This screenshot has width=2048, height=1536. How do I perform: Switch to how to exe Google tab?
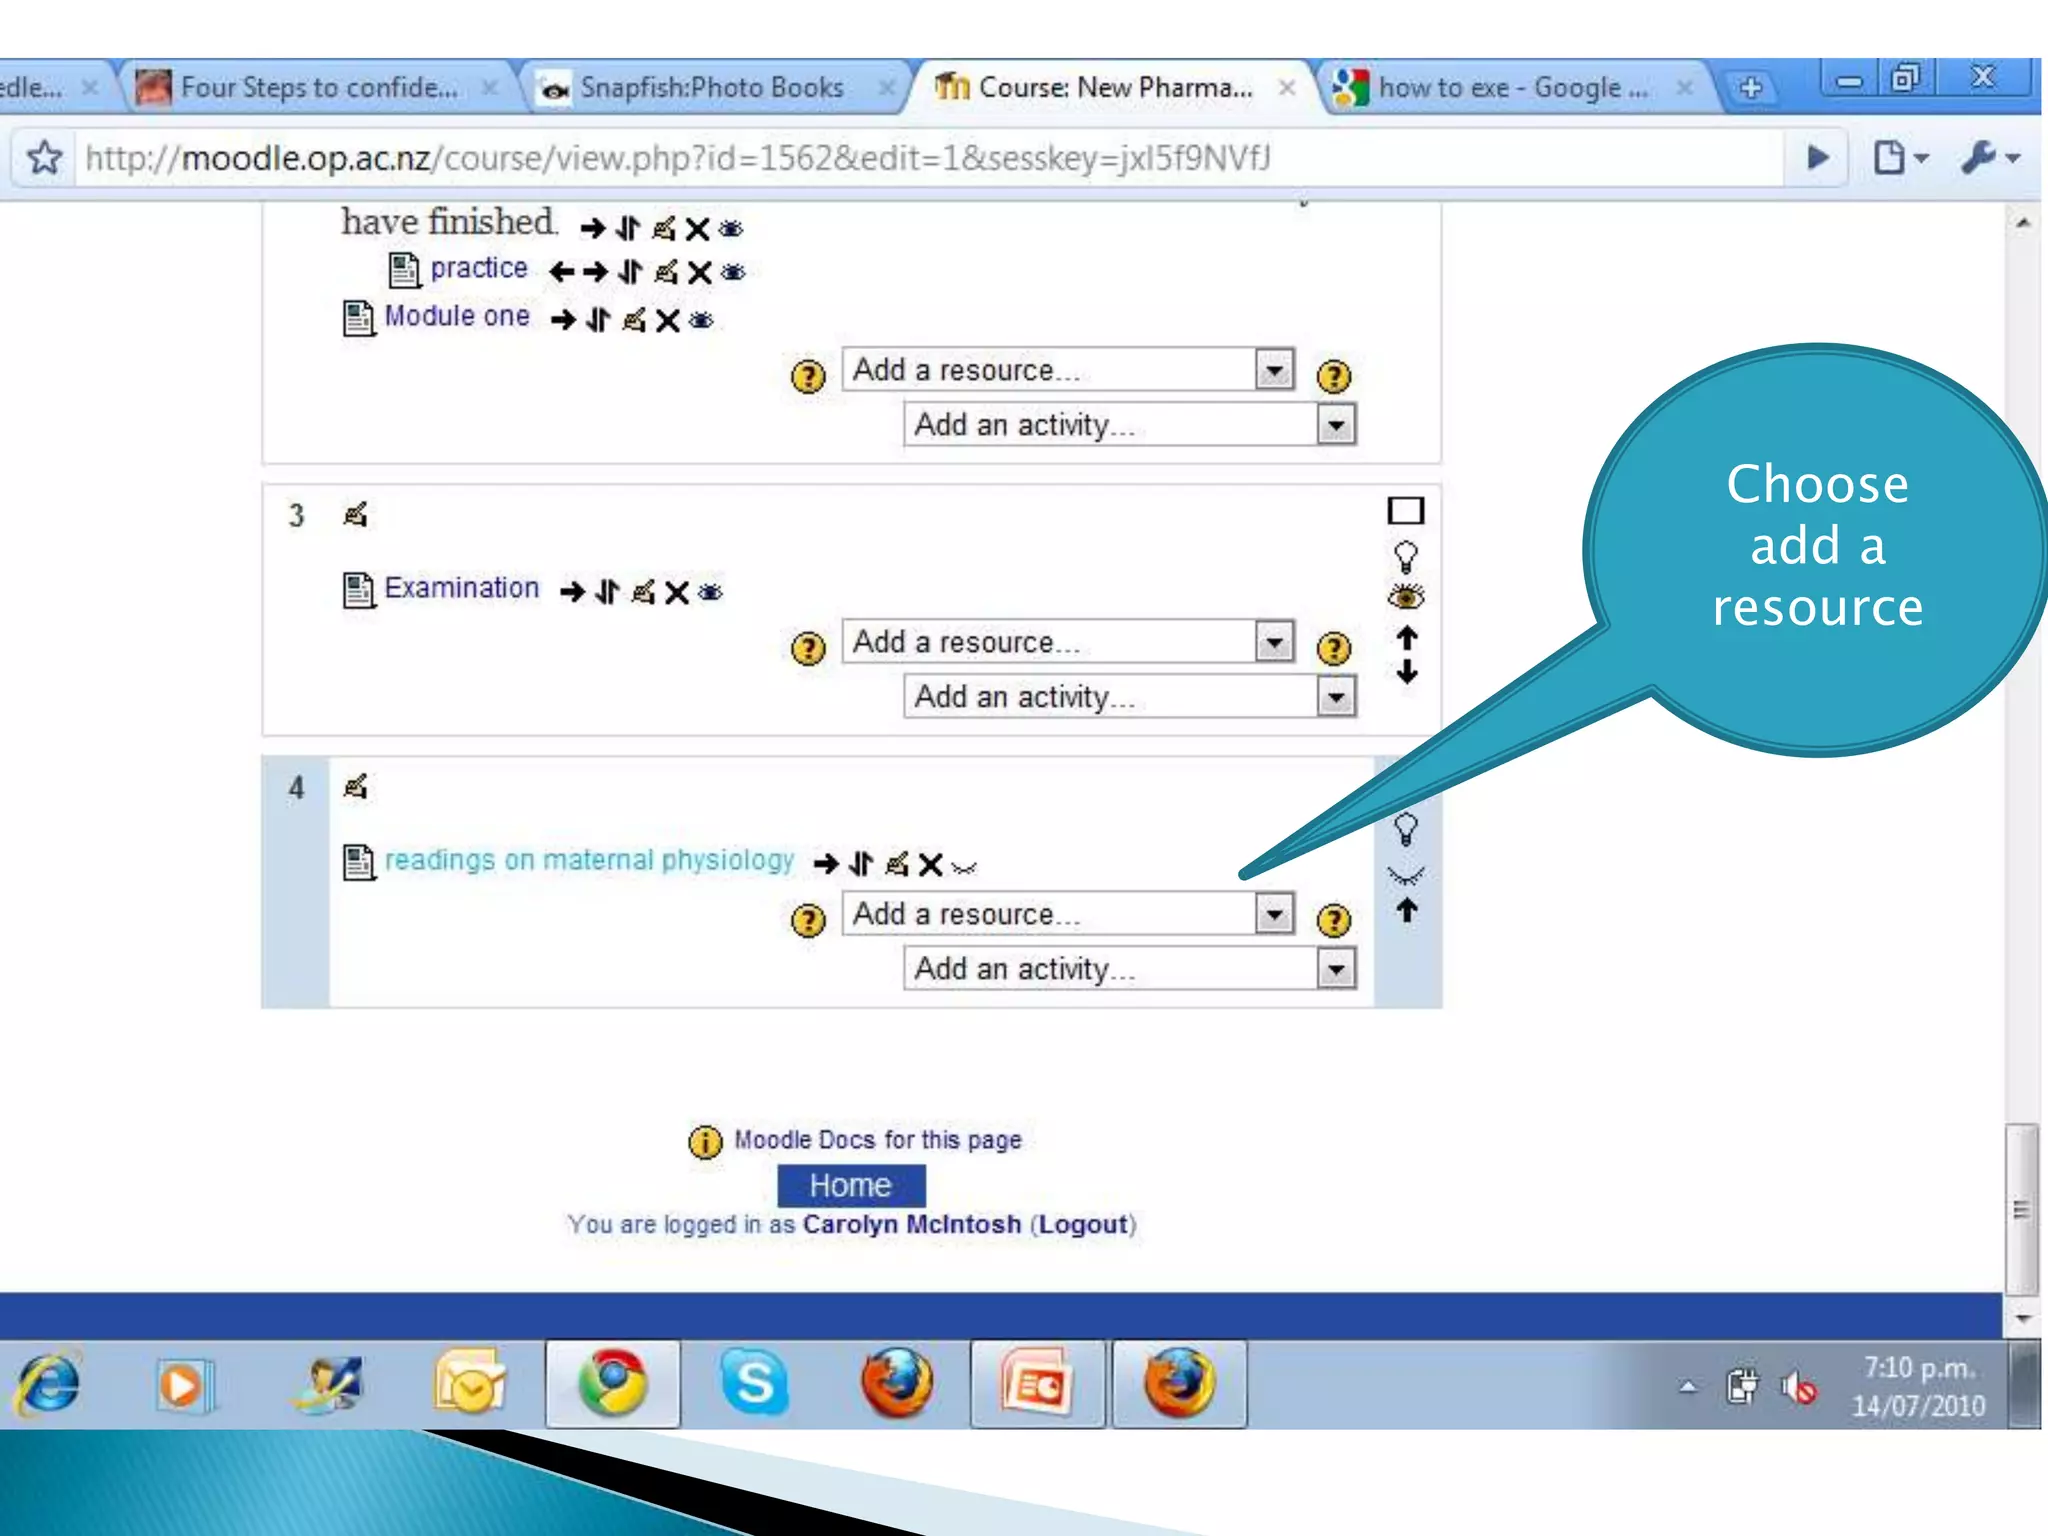(1510, 88)
